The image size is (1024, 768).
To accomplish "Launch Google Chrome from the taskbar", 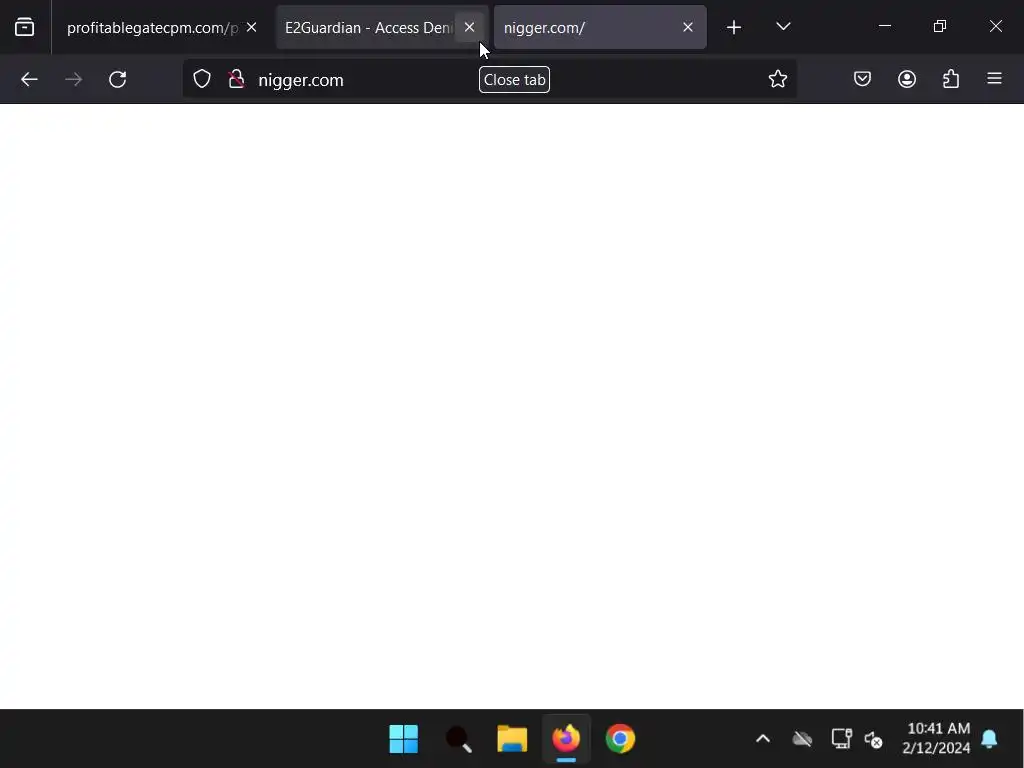I will 620,739.
